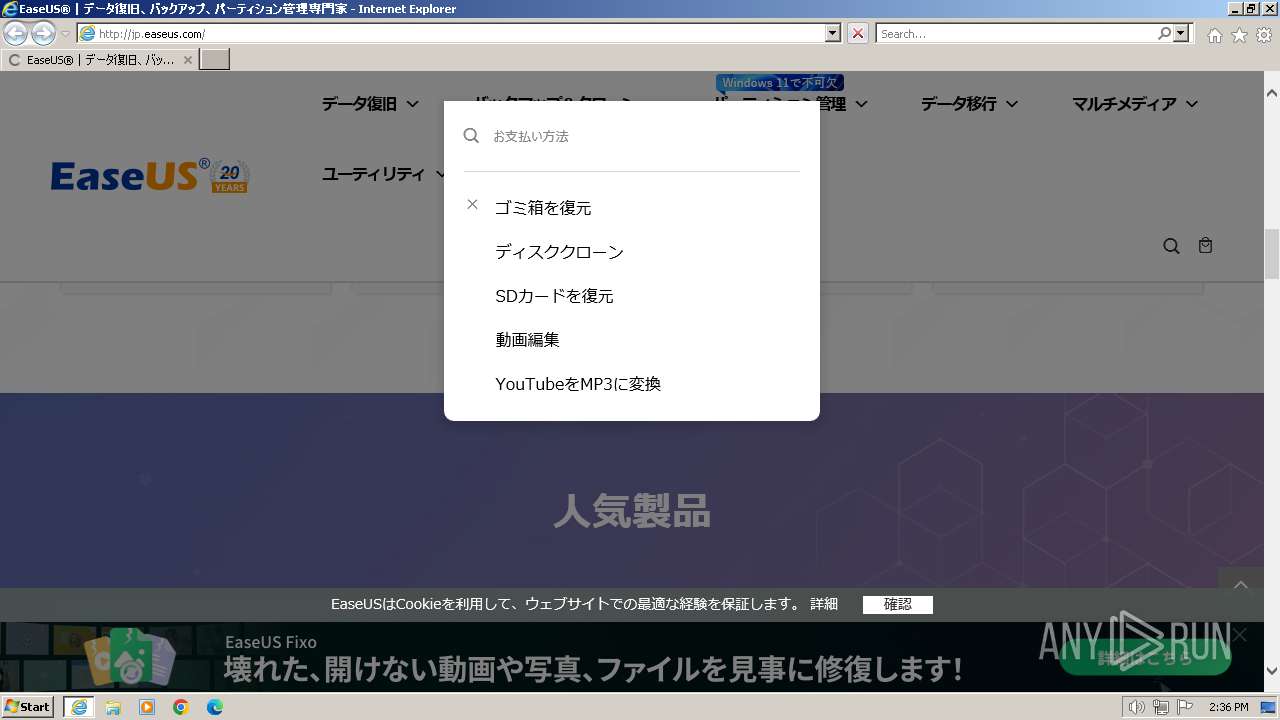
Task: Close the EaseUS Fixo banner ad
Action: pyautogui.click(x=1239, y=634)
